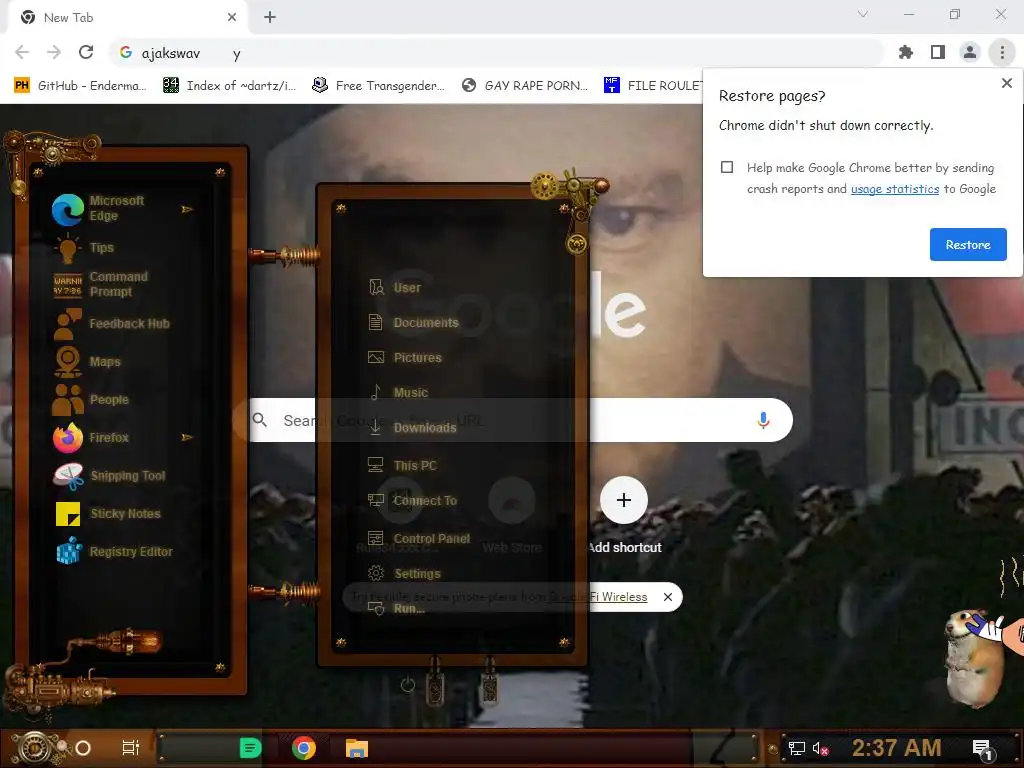Open Snipping Tool from start menu
The height and width of the screenshot is (768, 1024).
pyautogui.click(x=111, y=475)
